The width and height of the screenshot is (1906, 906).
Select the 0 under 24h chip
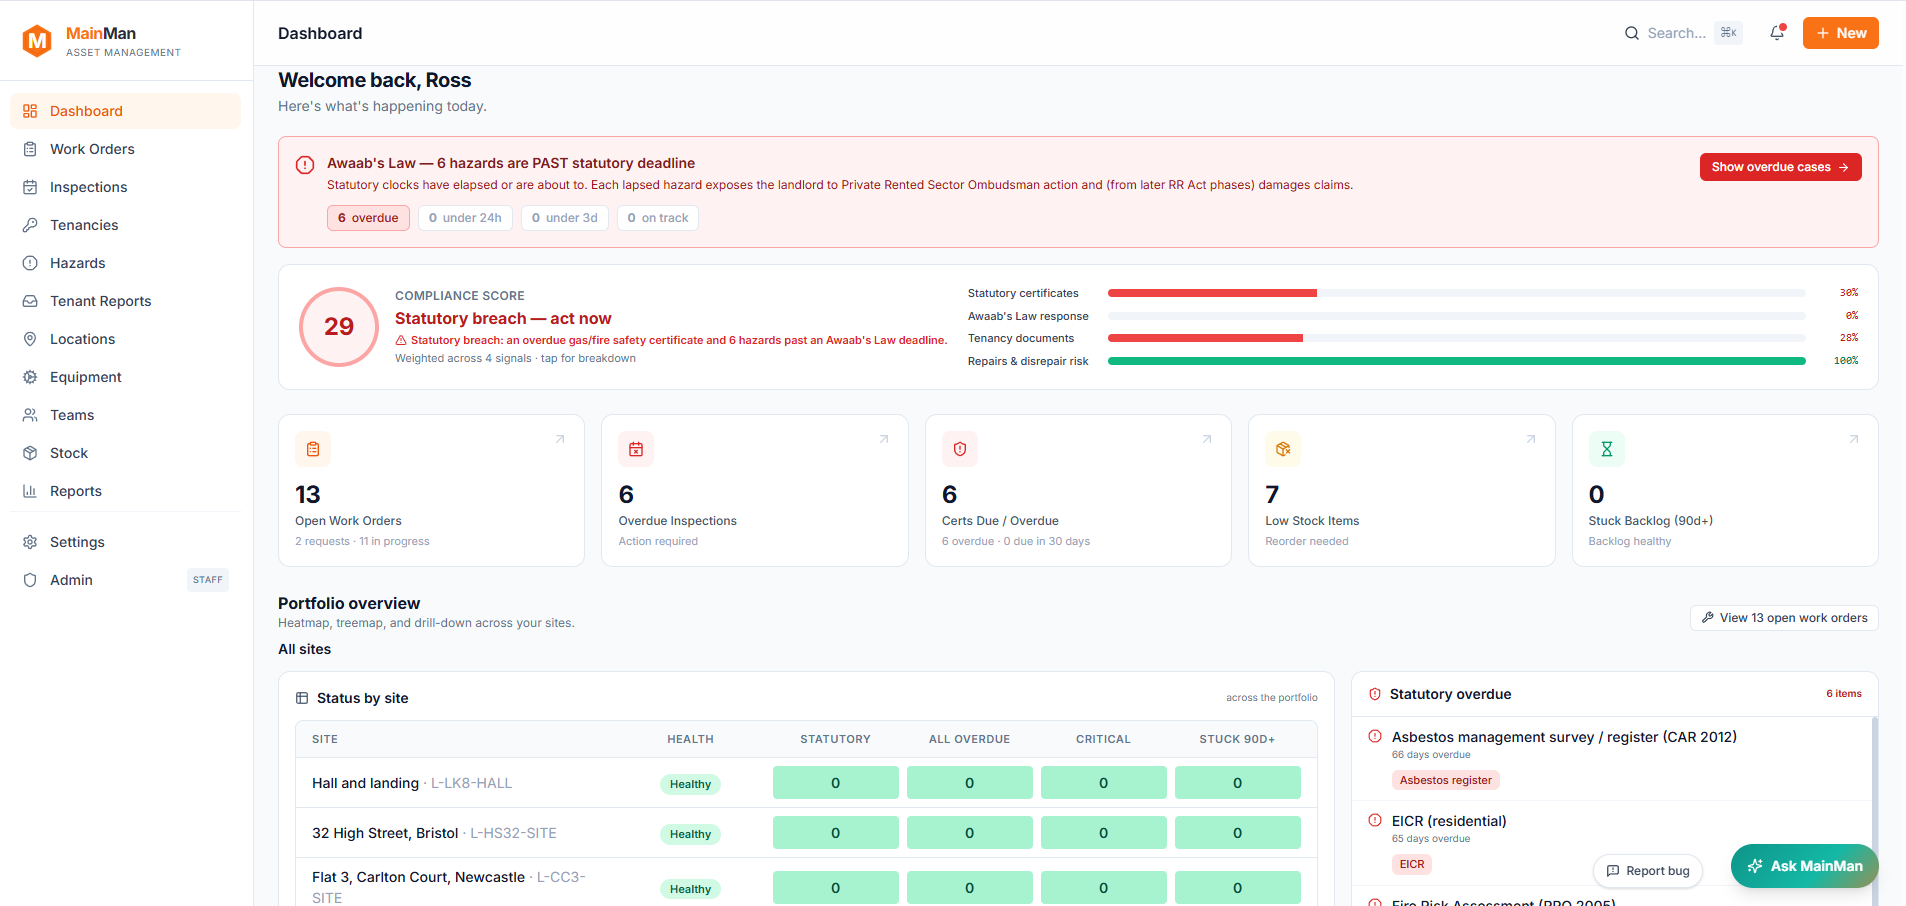pos(465,218)
